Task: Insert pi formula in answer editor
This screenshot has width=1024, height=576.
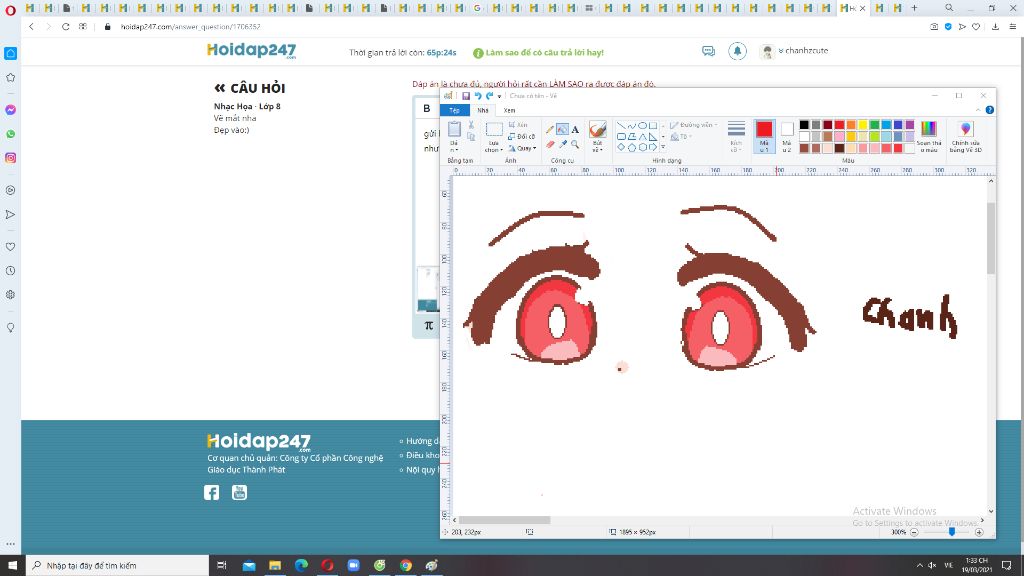Action: click(x=428, y=325)
